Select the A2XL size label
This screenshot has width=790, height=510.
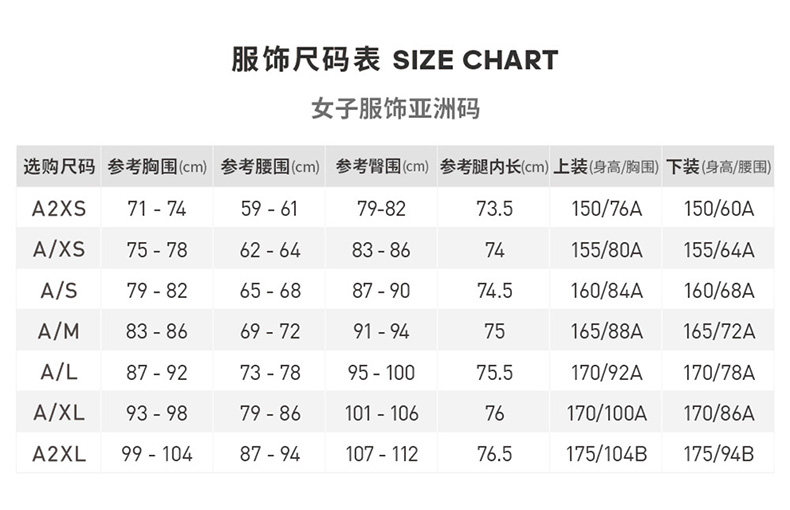click(59, 454)
